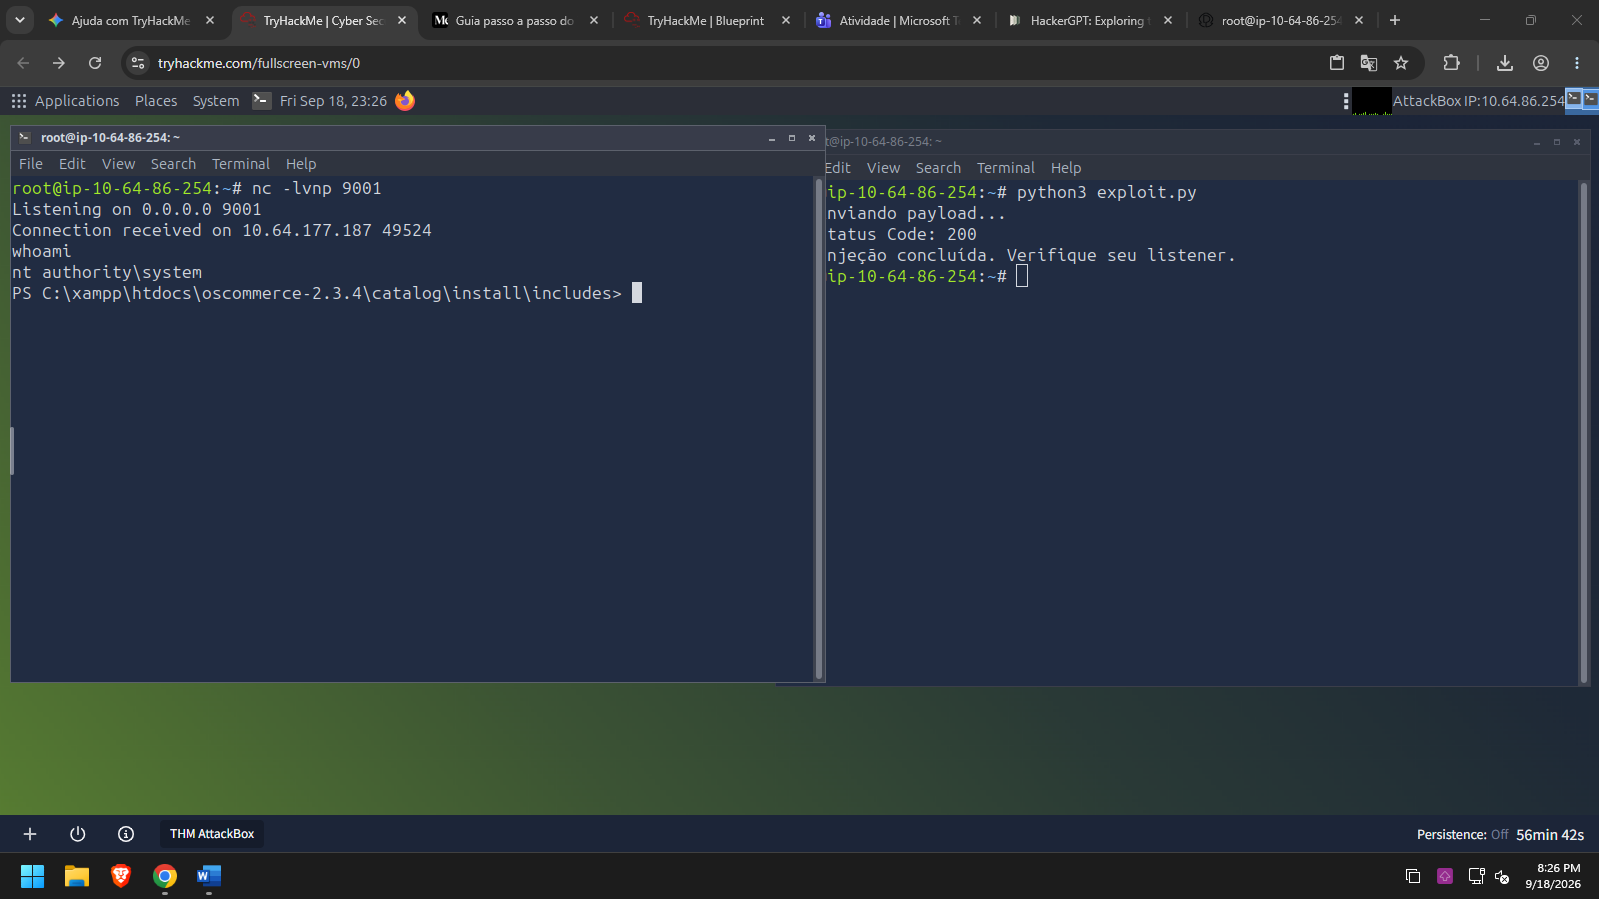The height and width of the screenshot is (899, 1599).
Task: Click the left terminal scrollbar
Action: [819, 429]
